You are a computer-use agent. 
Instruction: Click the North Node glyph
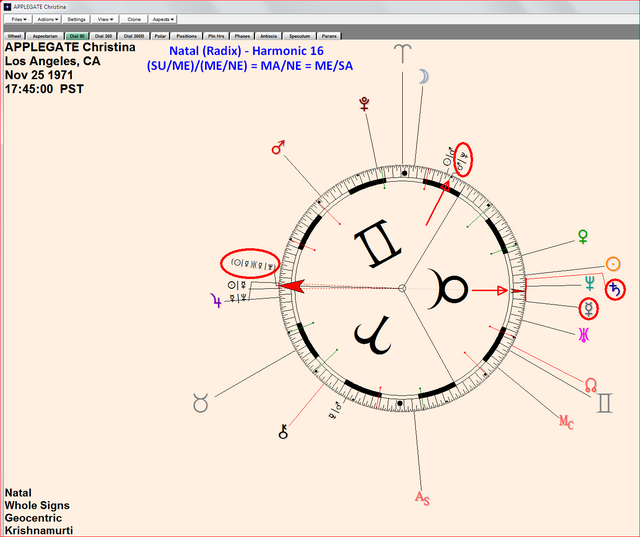591,385
